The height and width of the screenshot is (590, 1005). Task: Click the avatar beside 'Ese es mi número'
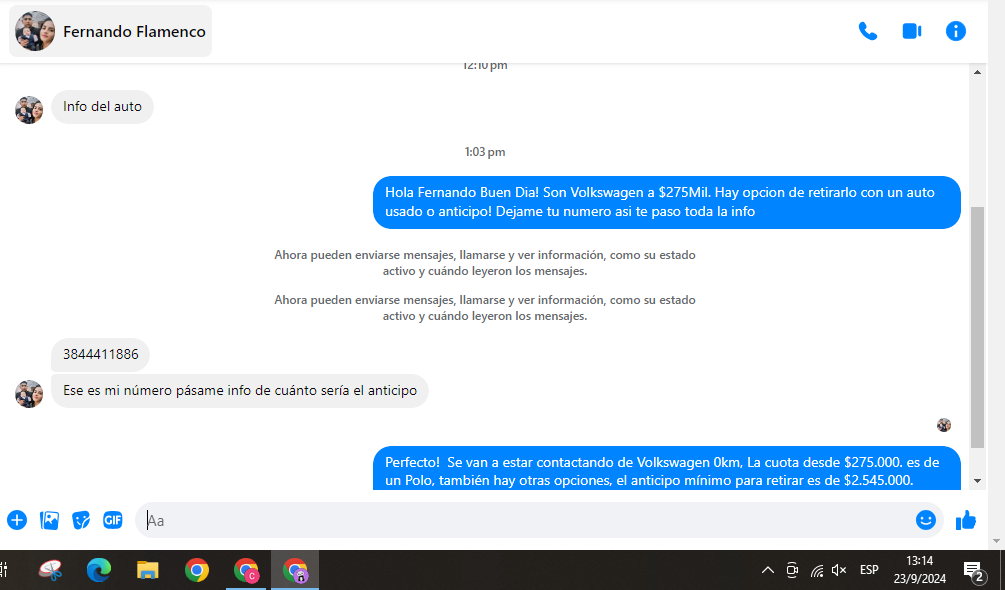(x=29, y=394)
